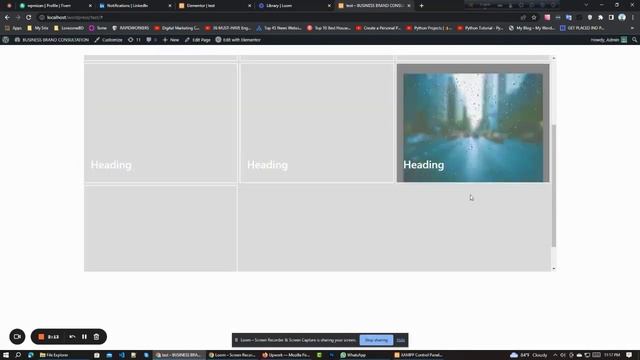This screenshot has width=640, height=360.
Task: Click Edit with Elementor
Action: (x=238, y=40)
